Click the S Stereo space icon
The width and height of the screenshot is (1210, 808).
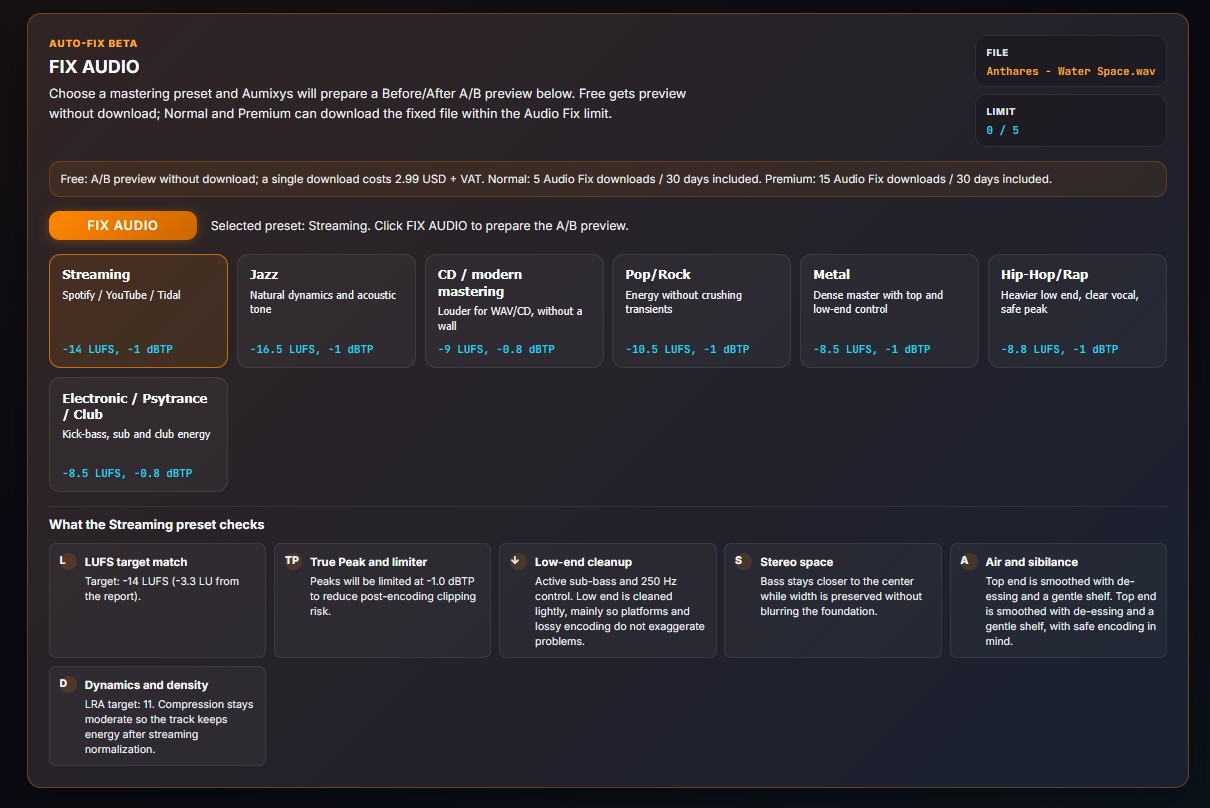point(739,561)
